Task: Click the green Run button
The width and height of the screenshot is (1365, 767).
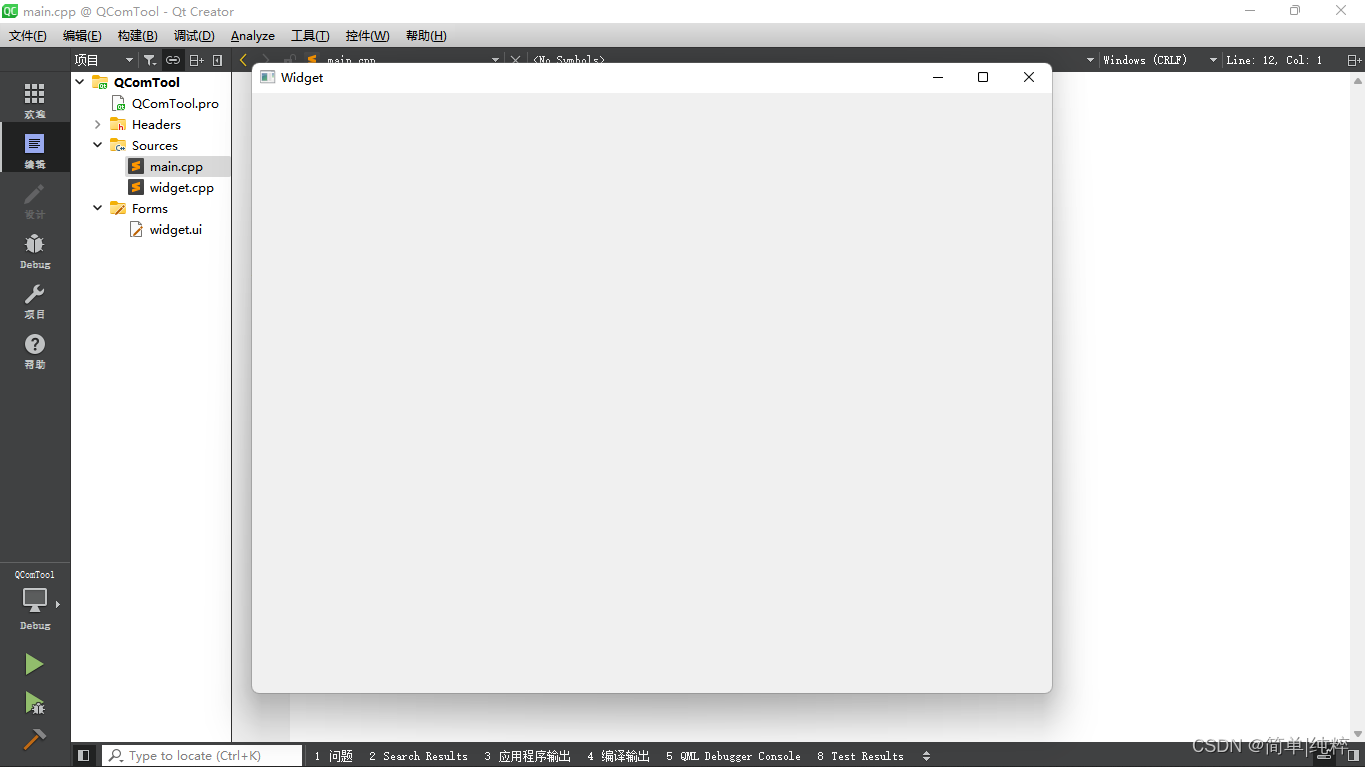Action: coord(34,664)
